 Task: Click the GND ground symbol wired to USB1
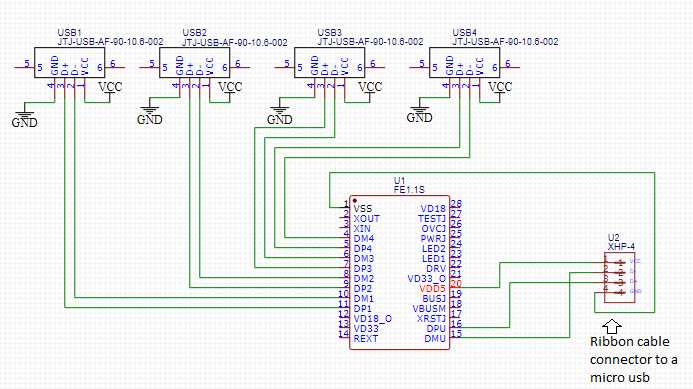pyautogui.click(x=24, y=116)
